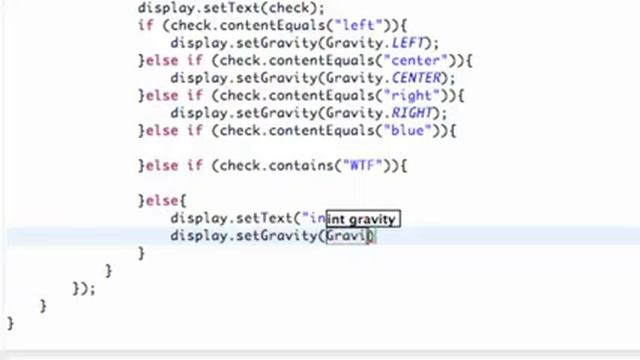This screenshot has height=360, width=640.
Task: Click the highlighted "Gravi" text in setGravity
Action: [x=347, y=236]
